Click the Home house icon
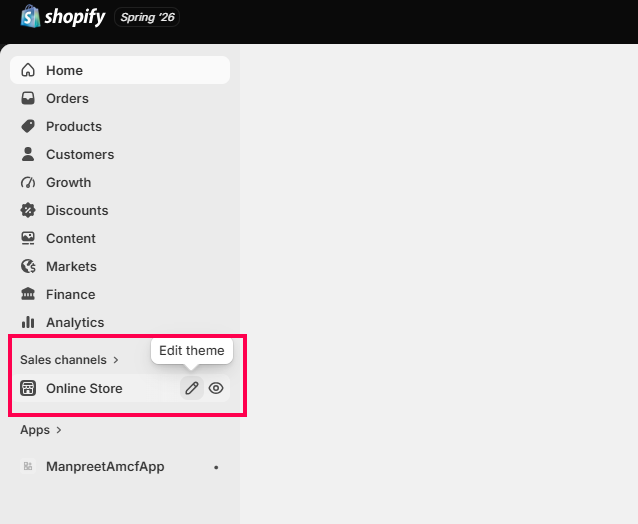This screenshot has width=638, height=524. [x=28, y=70]
